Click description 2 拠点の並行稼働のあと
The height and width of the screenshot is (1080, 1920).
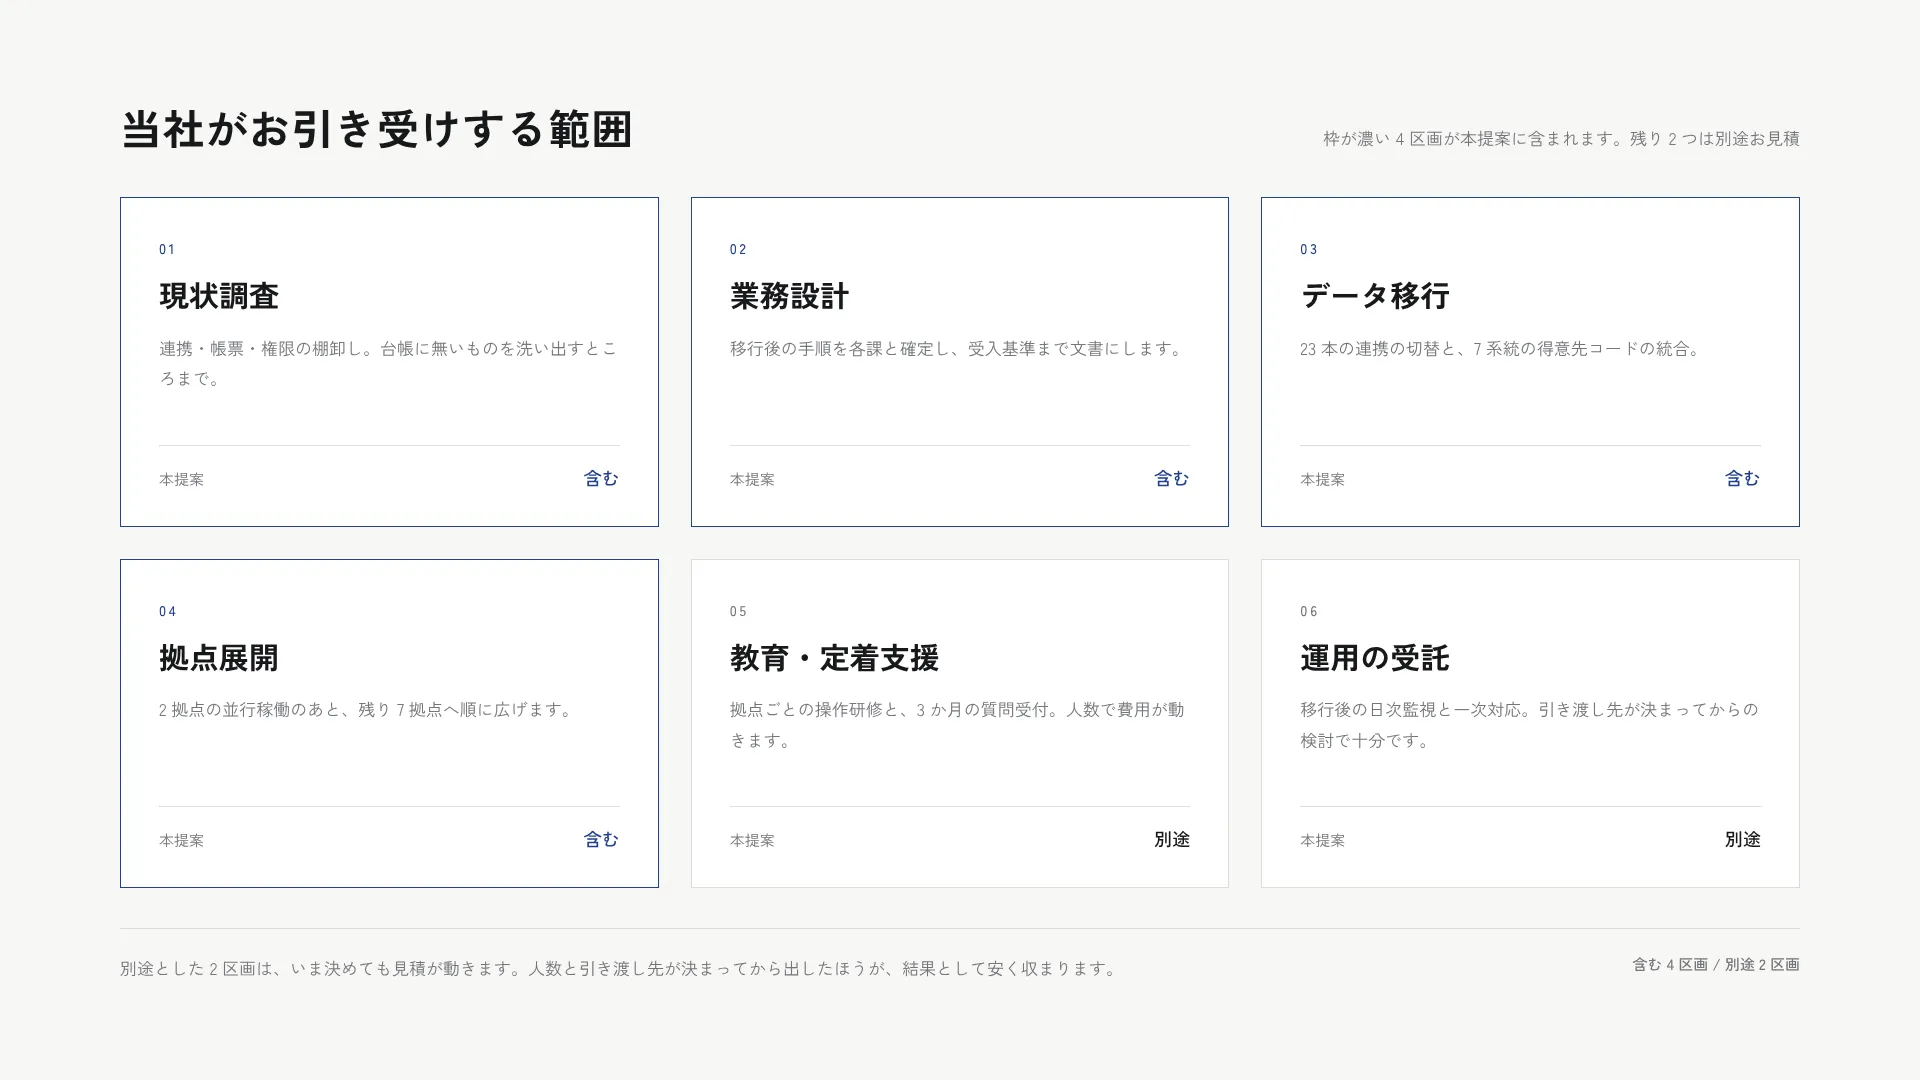tap(368, 710)
